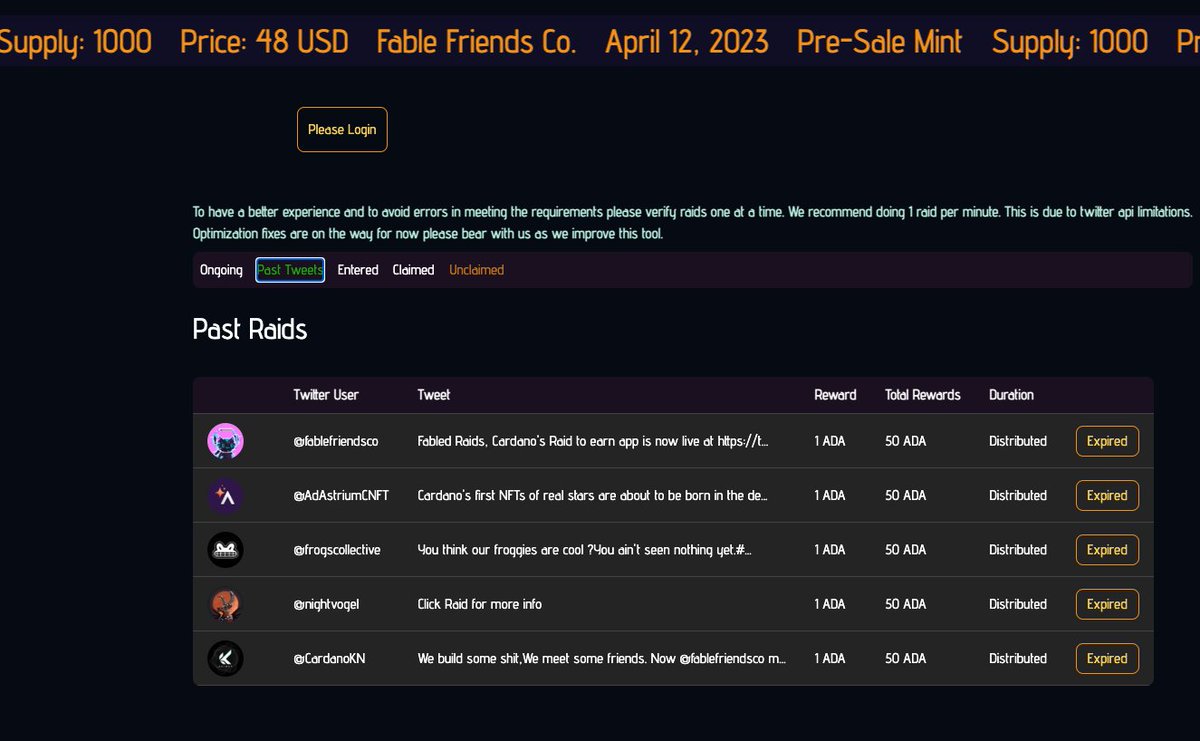Select the @nightvogel username
Screen dimensions: 1200x741
pos(324,604)
